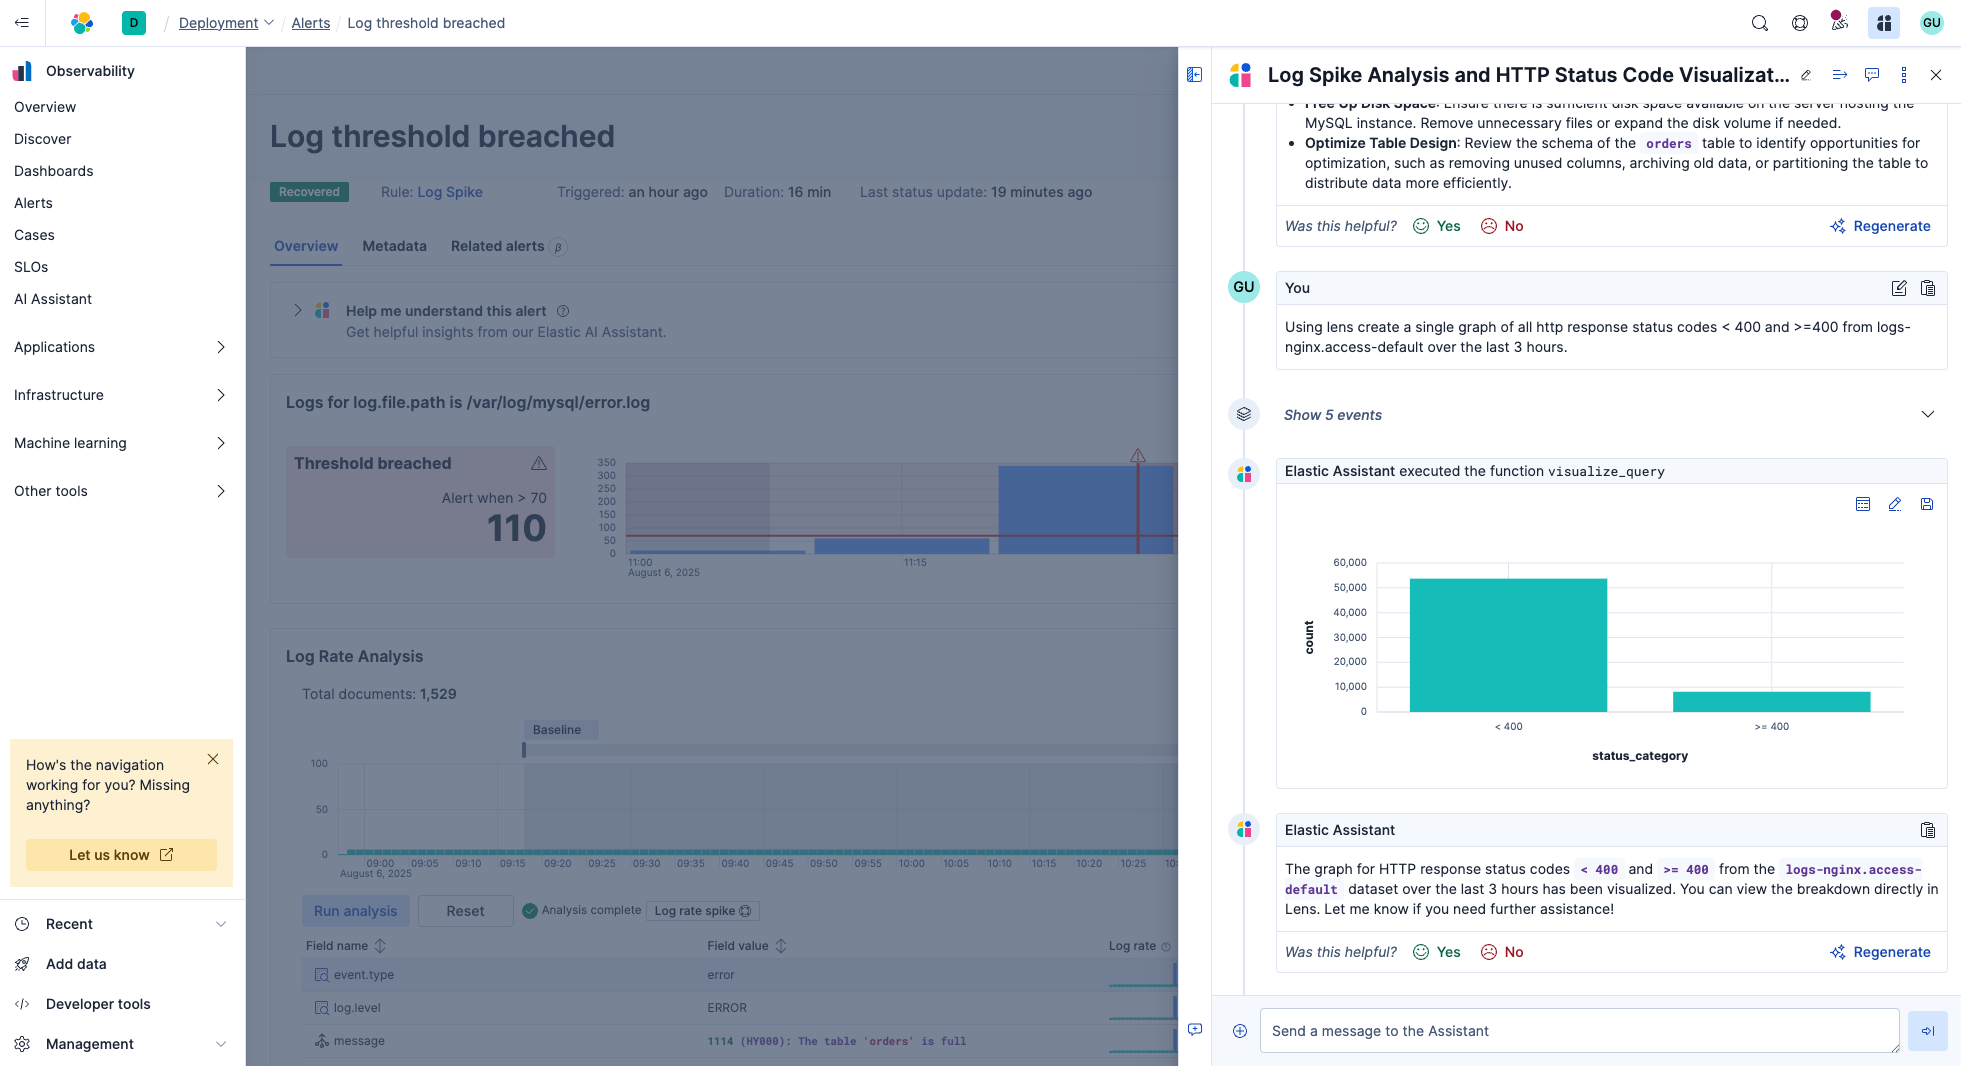This screenshot has height=1066, width=1961.
Task: Open the search magnifier in header
Action: point(1759,23)
